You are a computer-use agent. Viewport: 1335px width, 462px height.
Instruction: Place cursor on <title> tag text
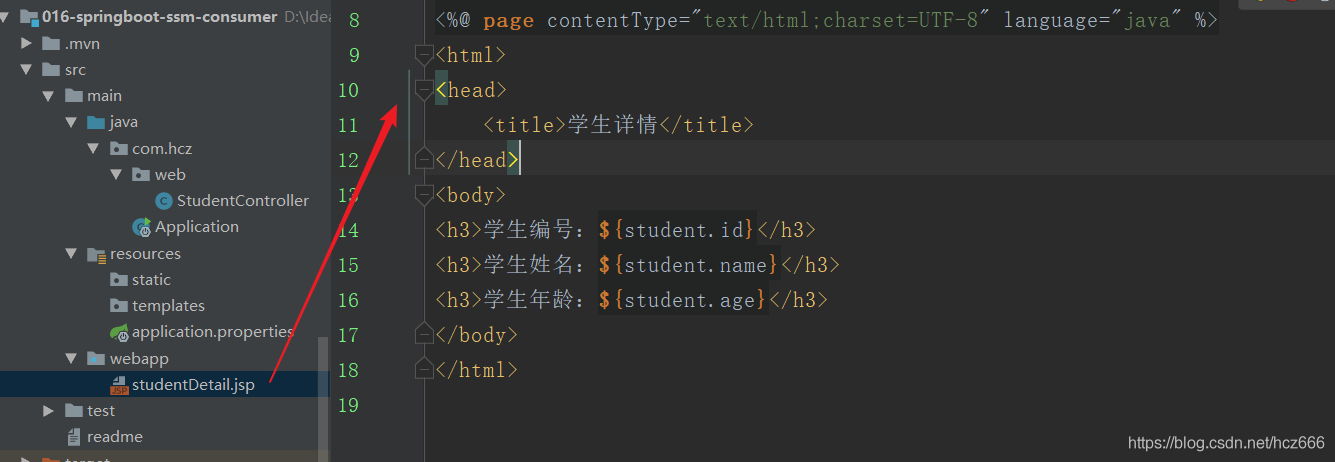click(524, 125)
